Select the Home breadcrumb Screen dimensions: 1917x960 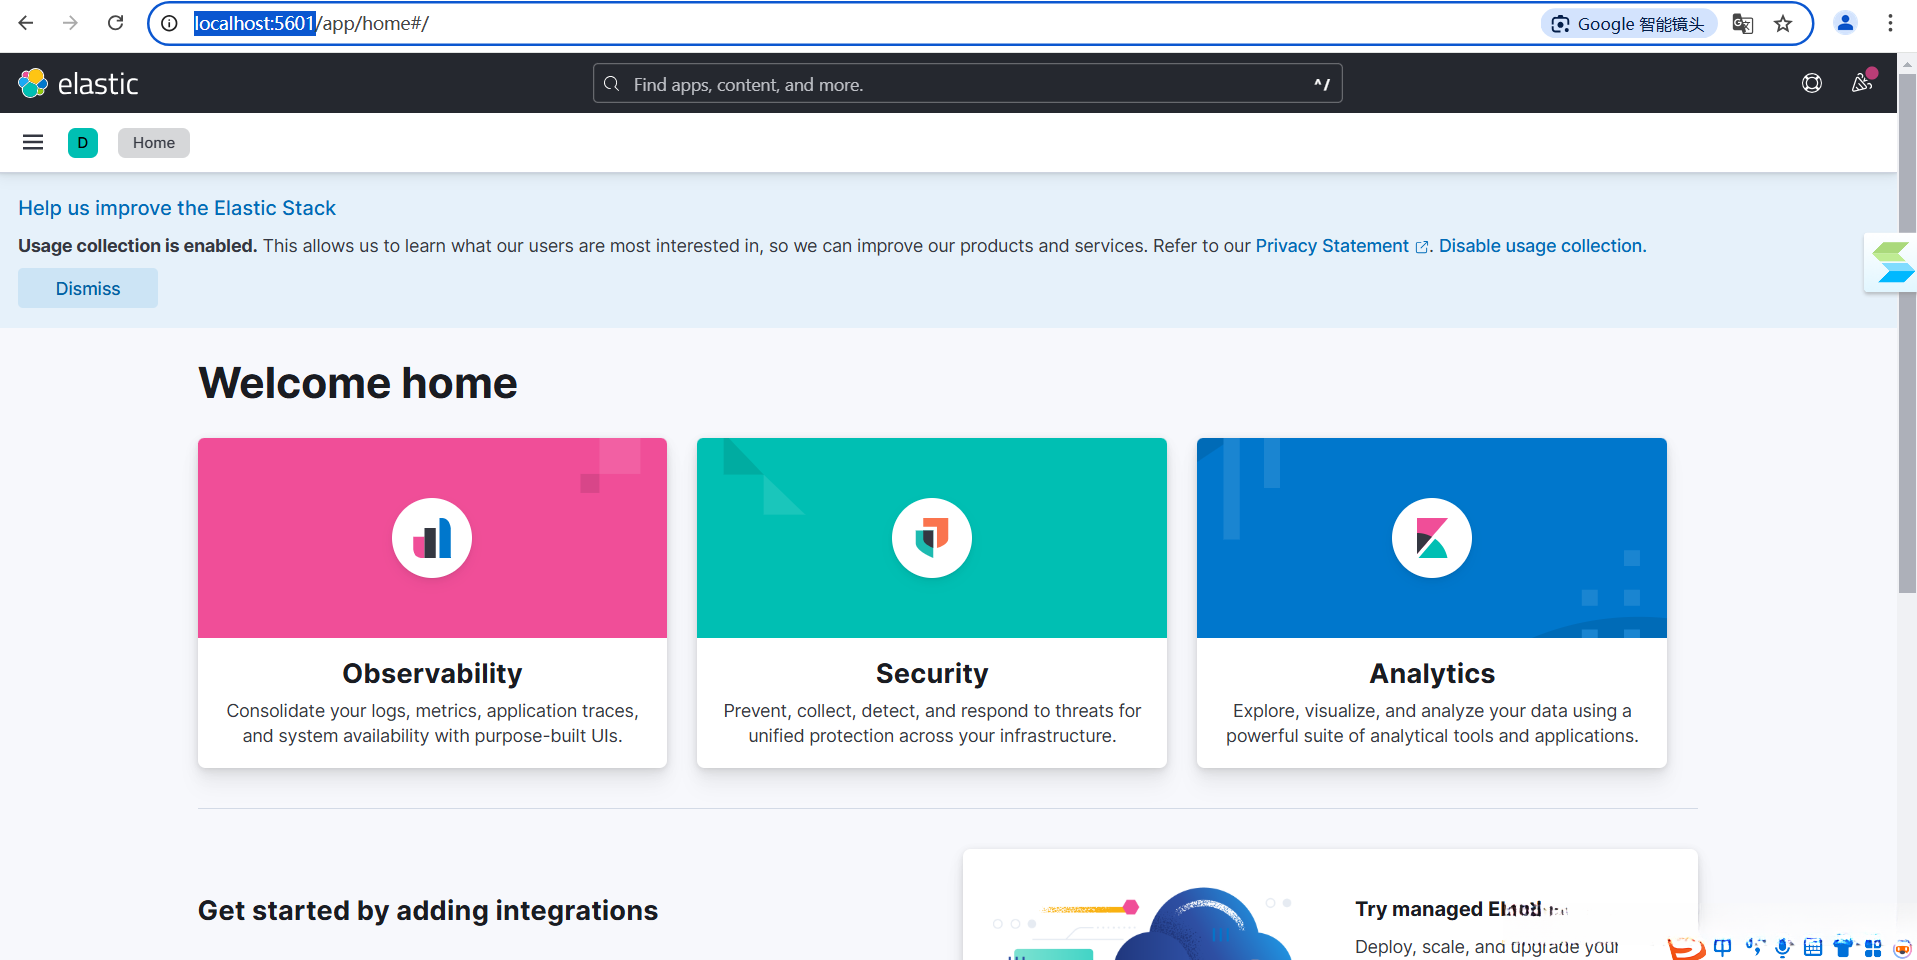click(x=154, y=142)
